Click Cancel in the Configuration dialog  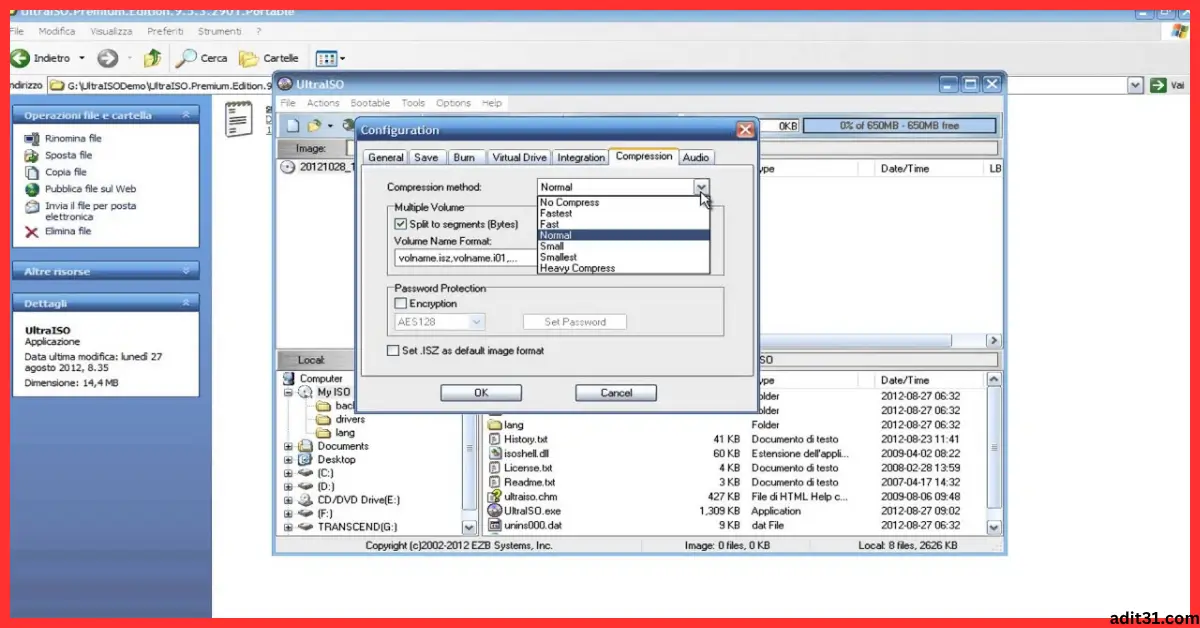(616, 393)
